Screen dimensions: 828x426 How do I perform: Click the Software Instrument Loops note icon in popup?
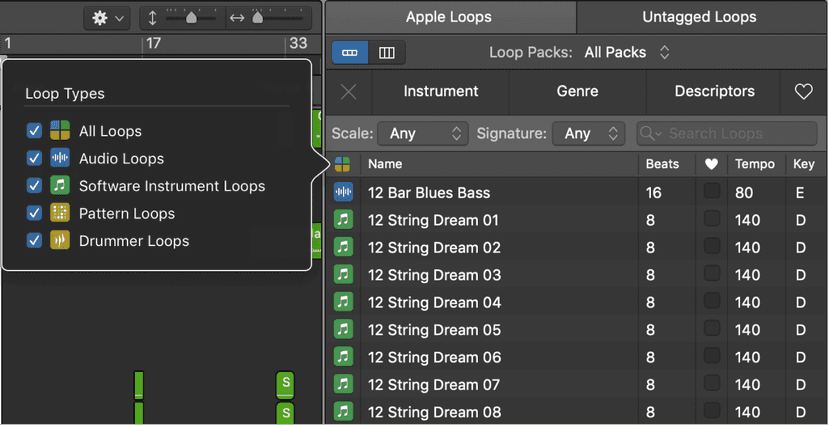click(x=60, y=185)
